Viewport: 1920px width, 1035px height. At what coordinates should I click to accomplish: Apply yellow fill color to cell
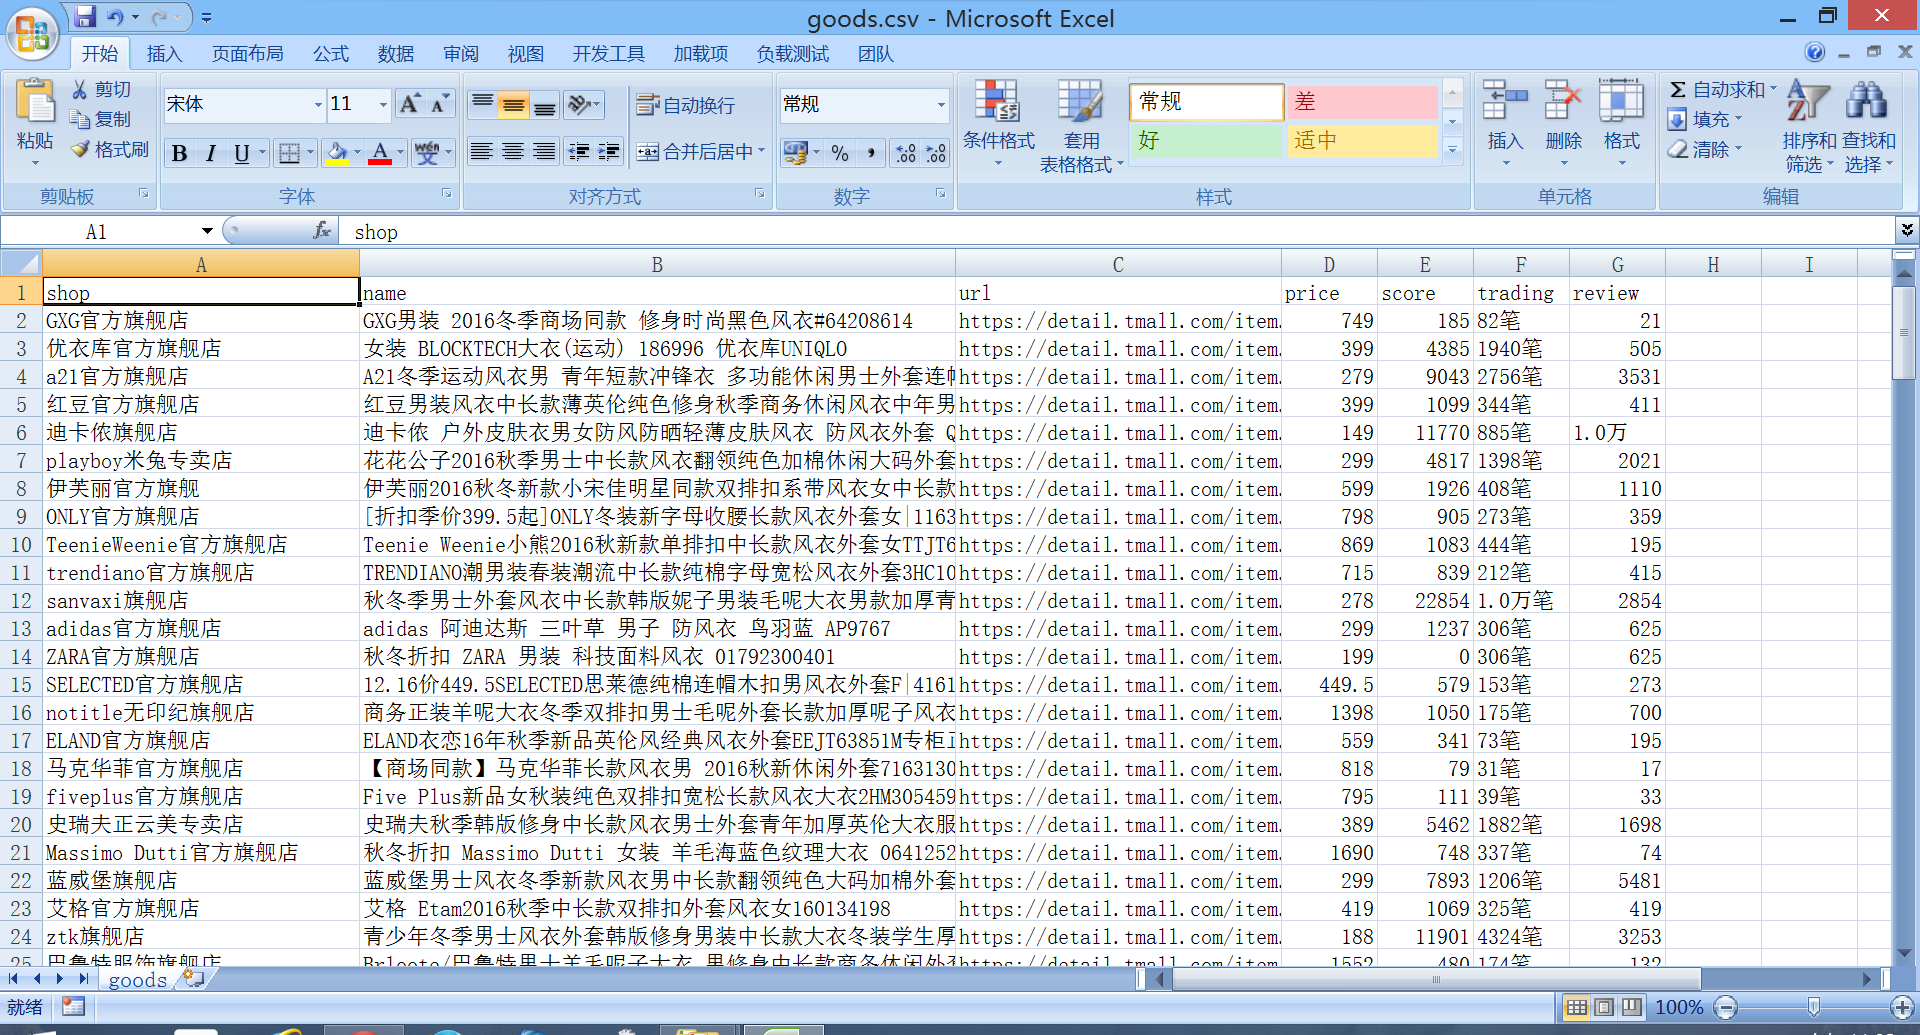[338, 153]
